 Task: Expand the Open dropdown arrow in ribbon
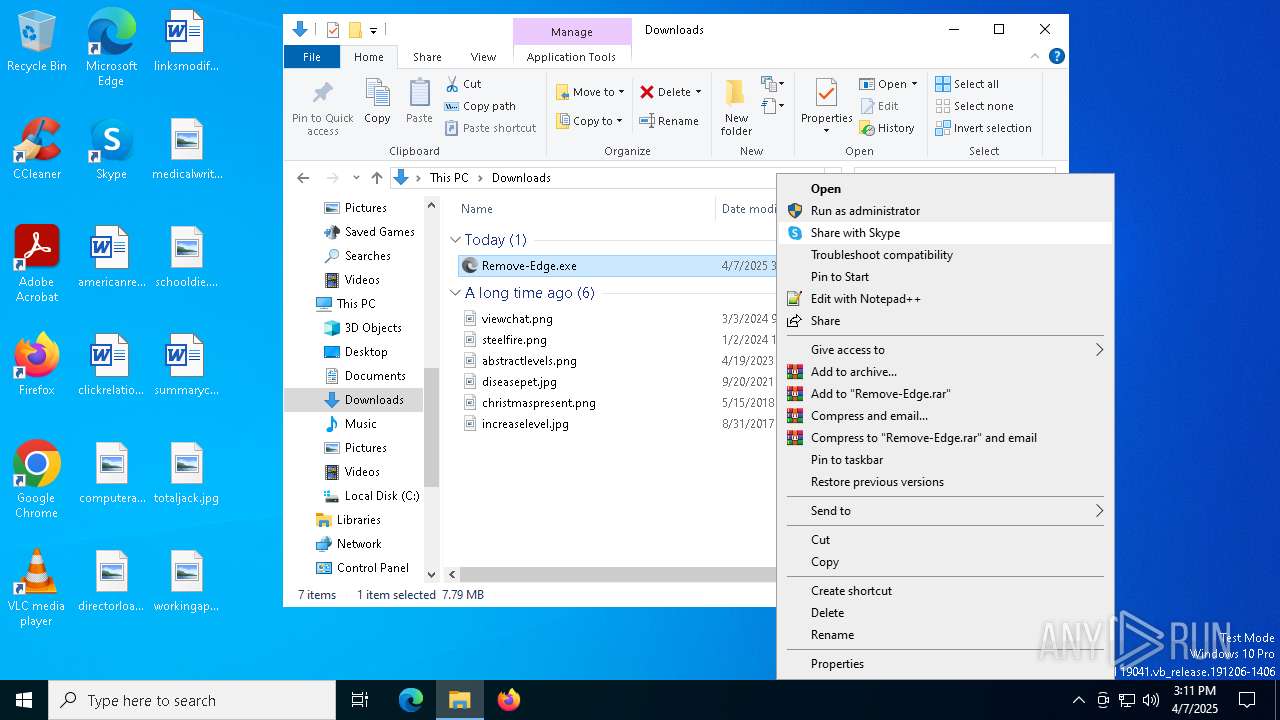coord(914,84)
